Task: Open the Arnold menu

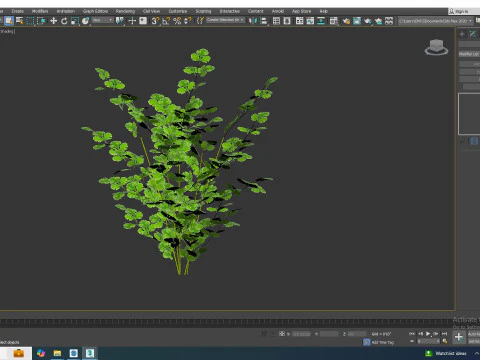Action: [x=278, y=11]
